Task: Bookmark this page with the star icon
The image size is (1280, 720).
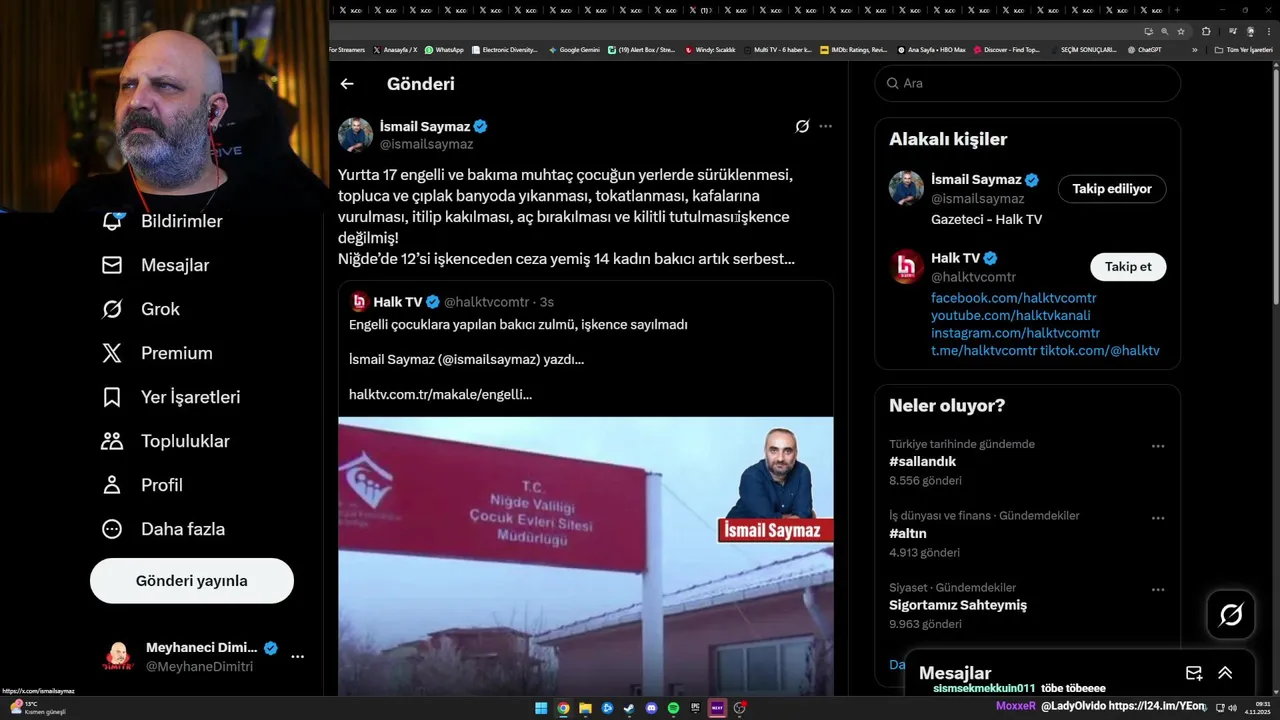Action: tap(1181, 31)
